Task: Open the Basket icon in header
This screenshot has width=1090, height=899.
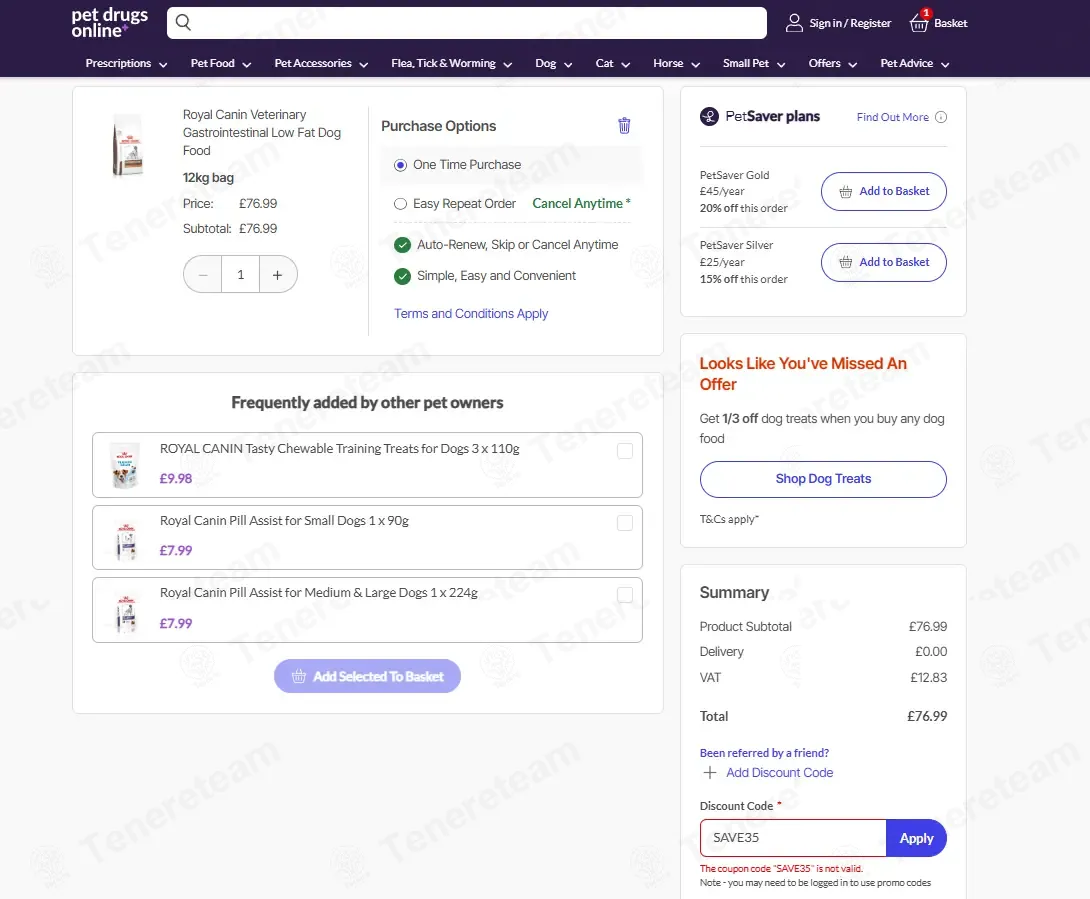Action: [x=919, y=23]
